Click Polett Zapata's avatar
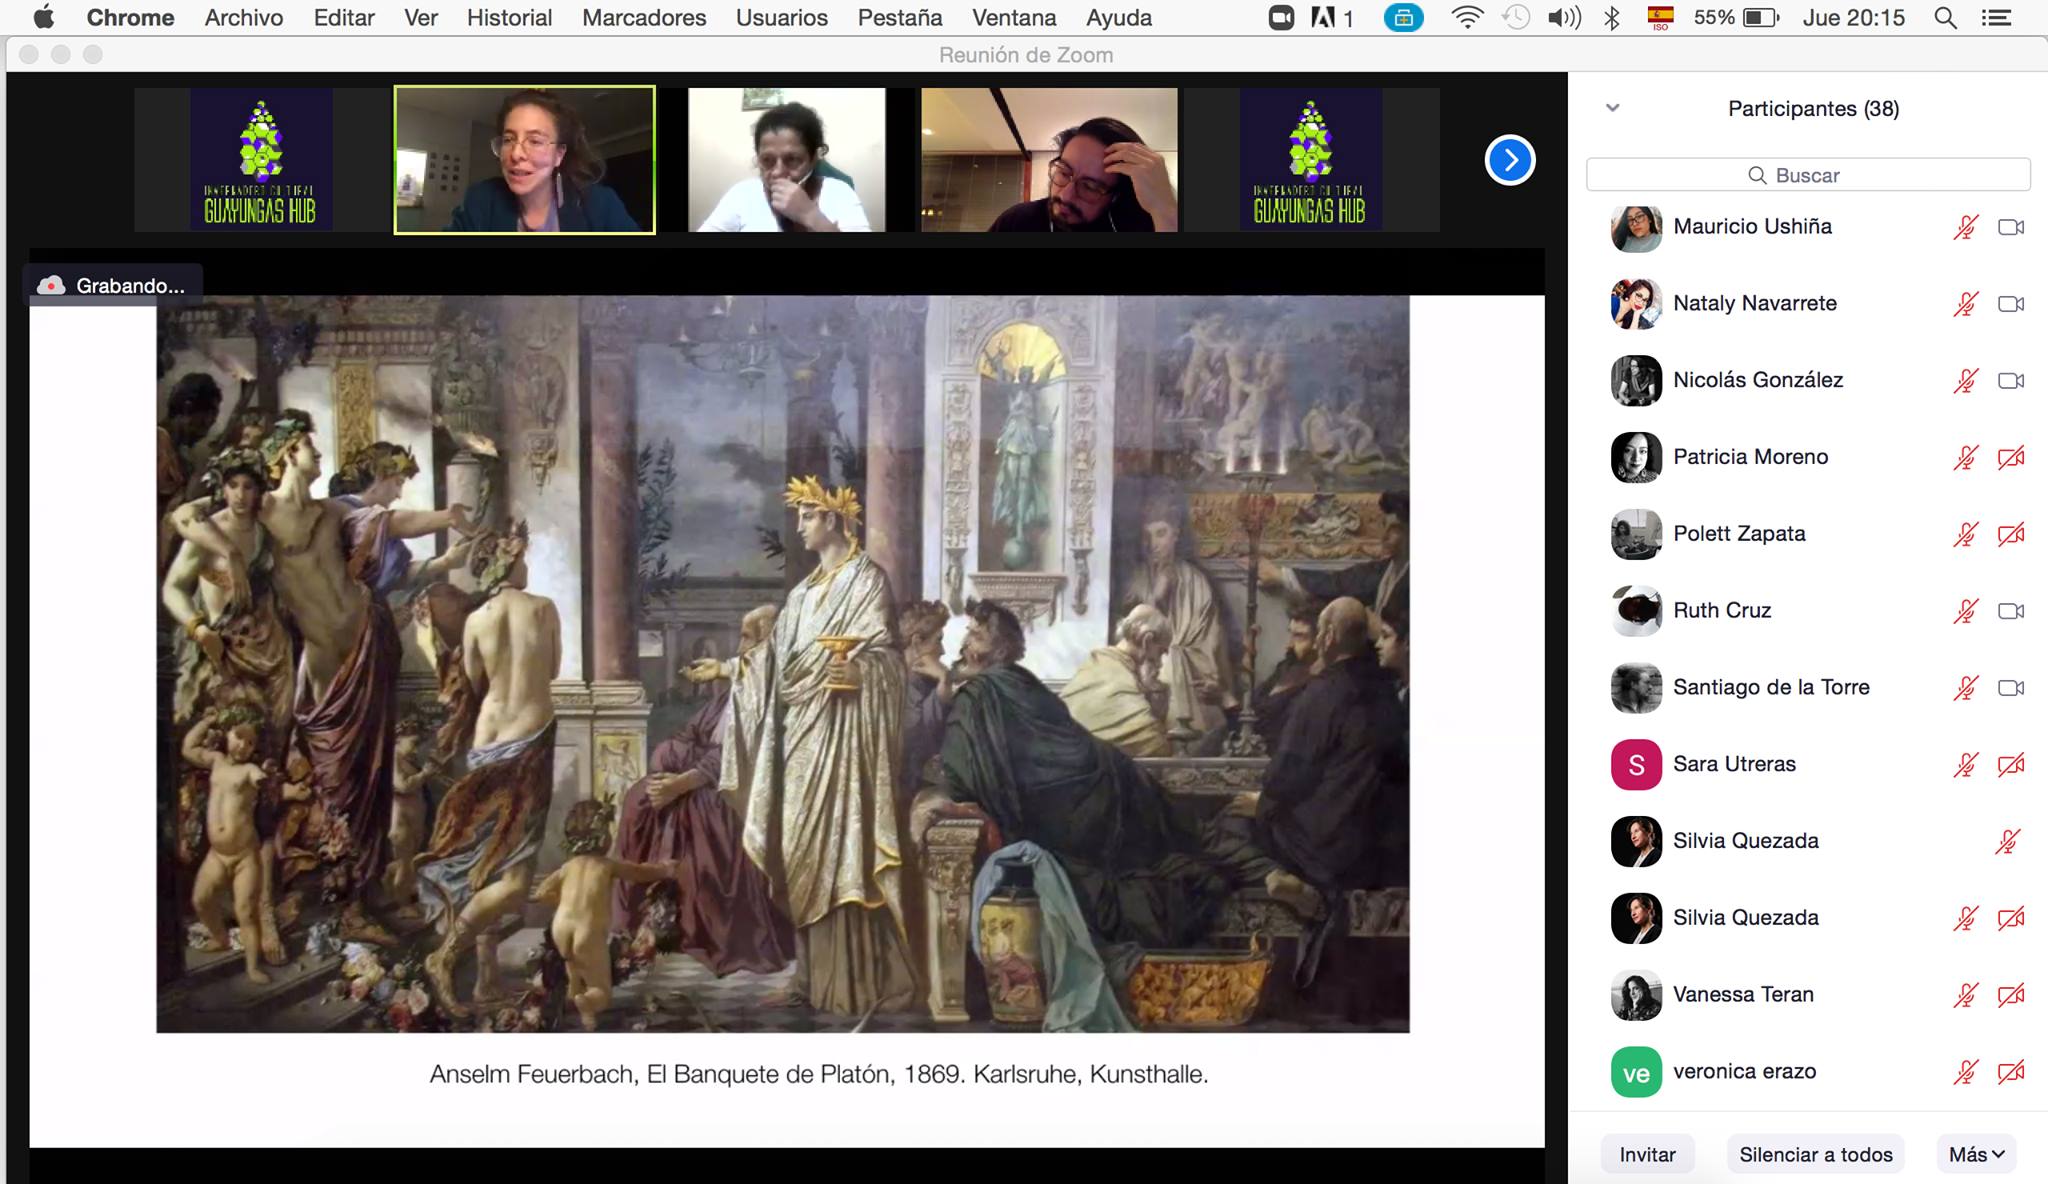 pyautogui.click(x=1636, y=534)
